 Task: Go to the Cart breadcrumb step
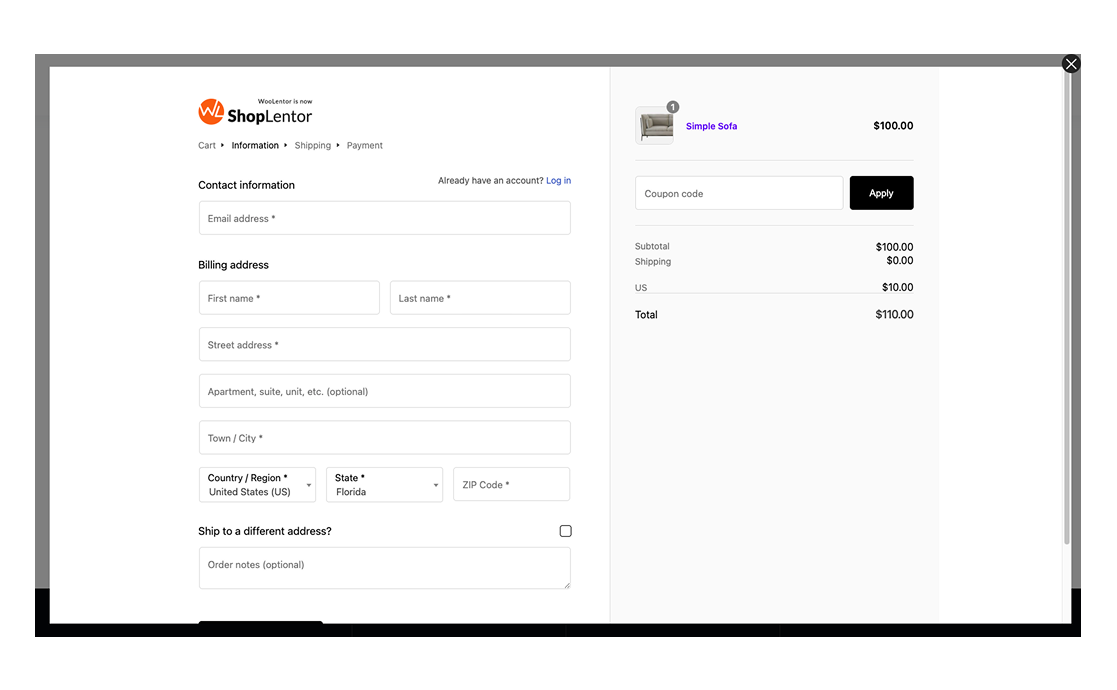[206, 145]
